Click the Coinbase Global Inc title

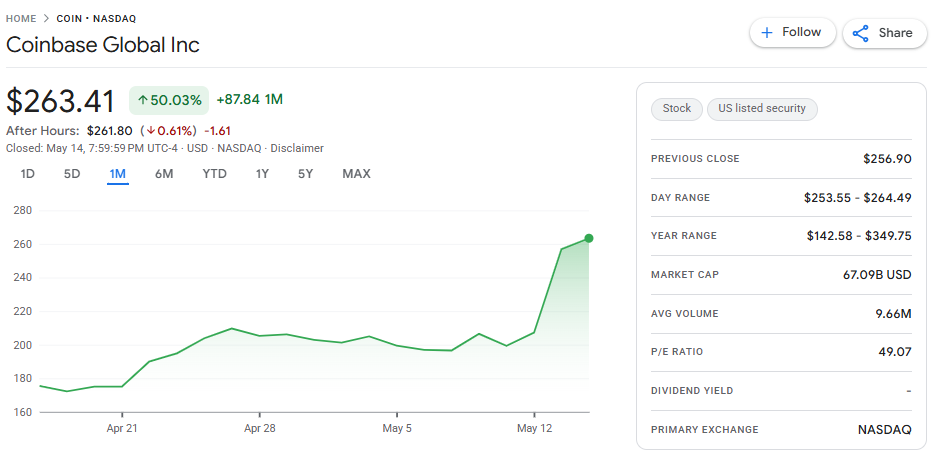point(103,45)
